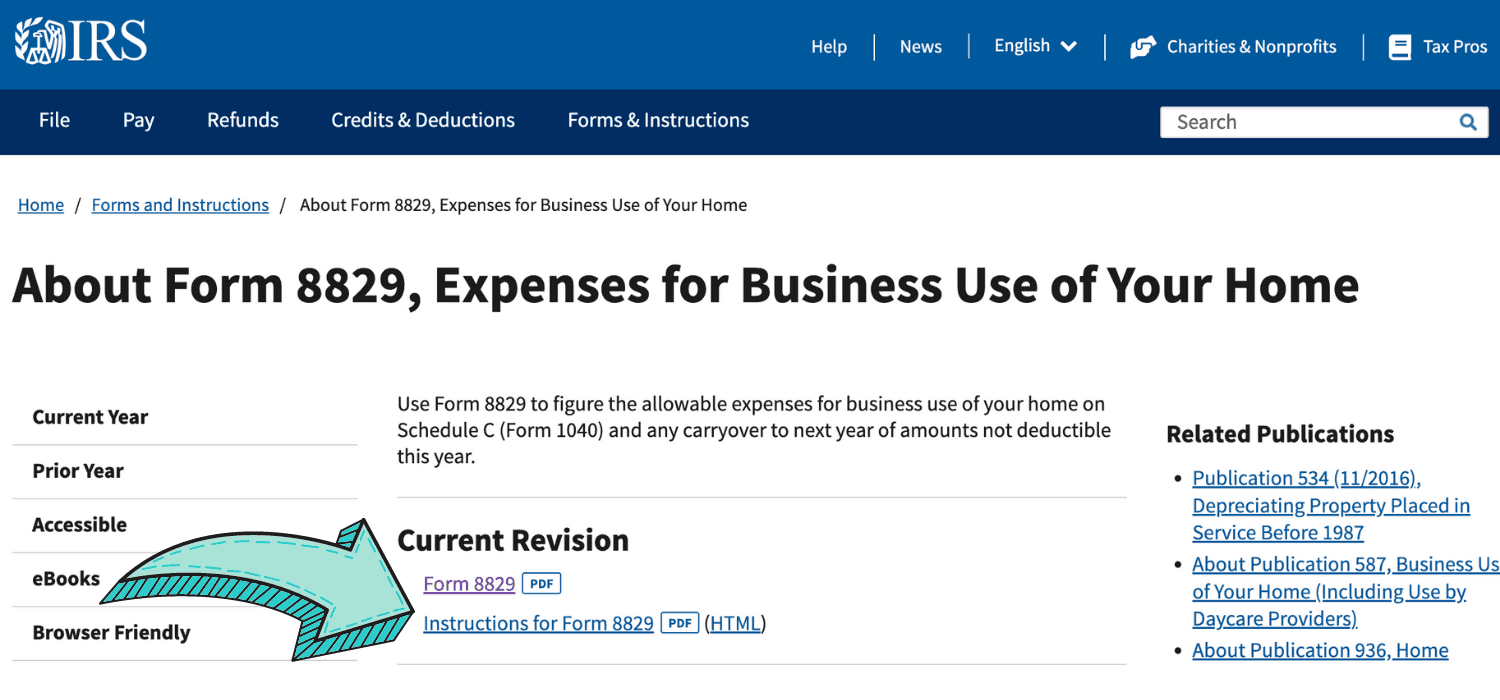Image resolution: width=1500 pixels, height=700 pixels.
Task: Click the handshake icon beside Charities & Nonprofits
Action: [1143, 46]
